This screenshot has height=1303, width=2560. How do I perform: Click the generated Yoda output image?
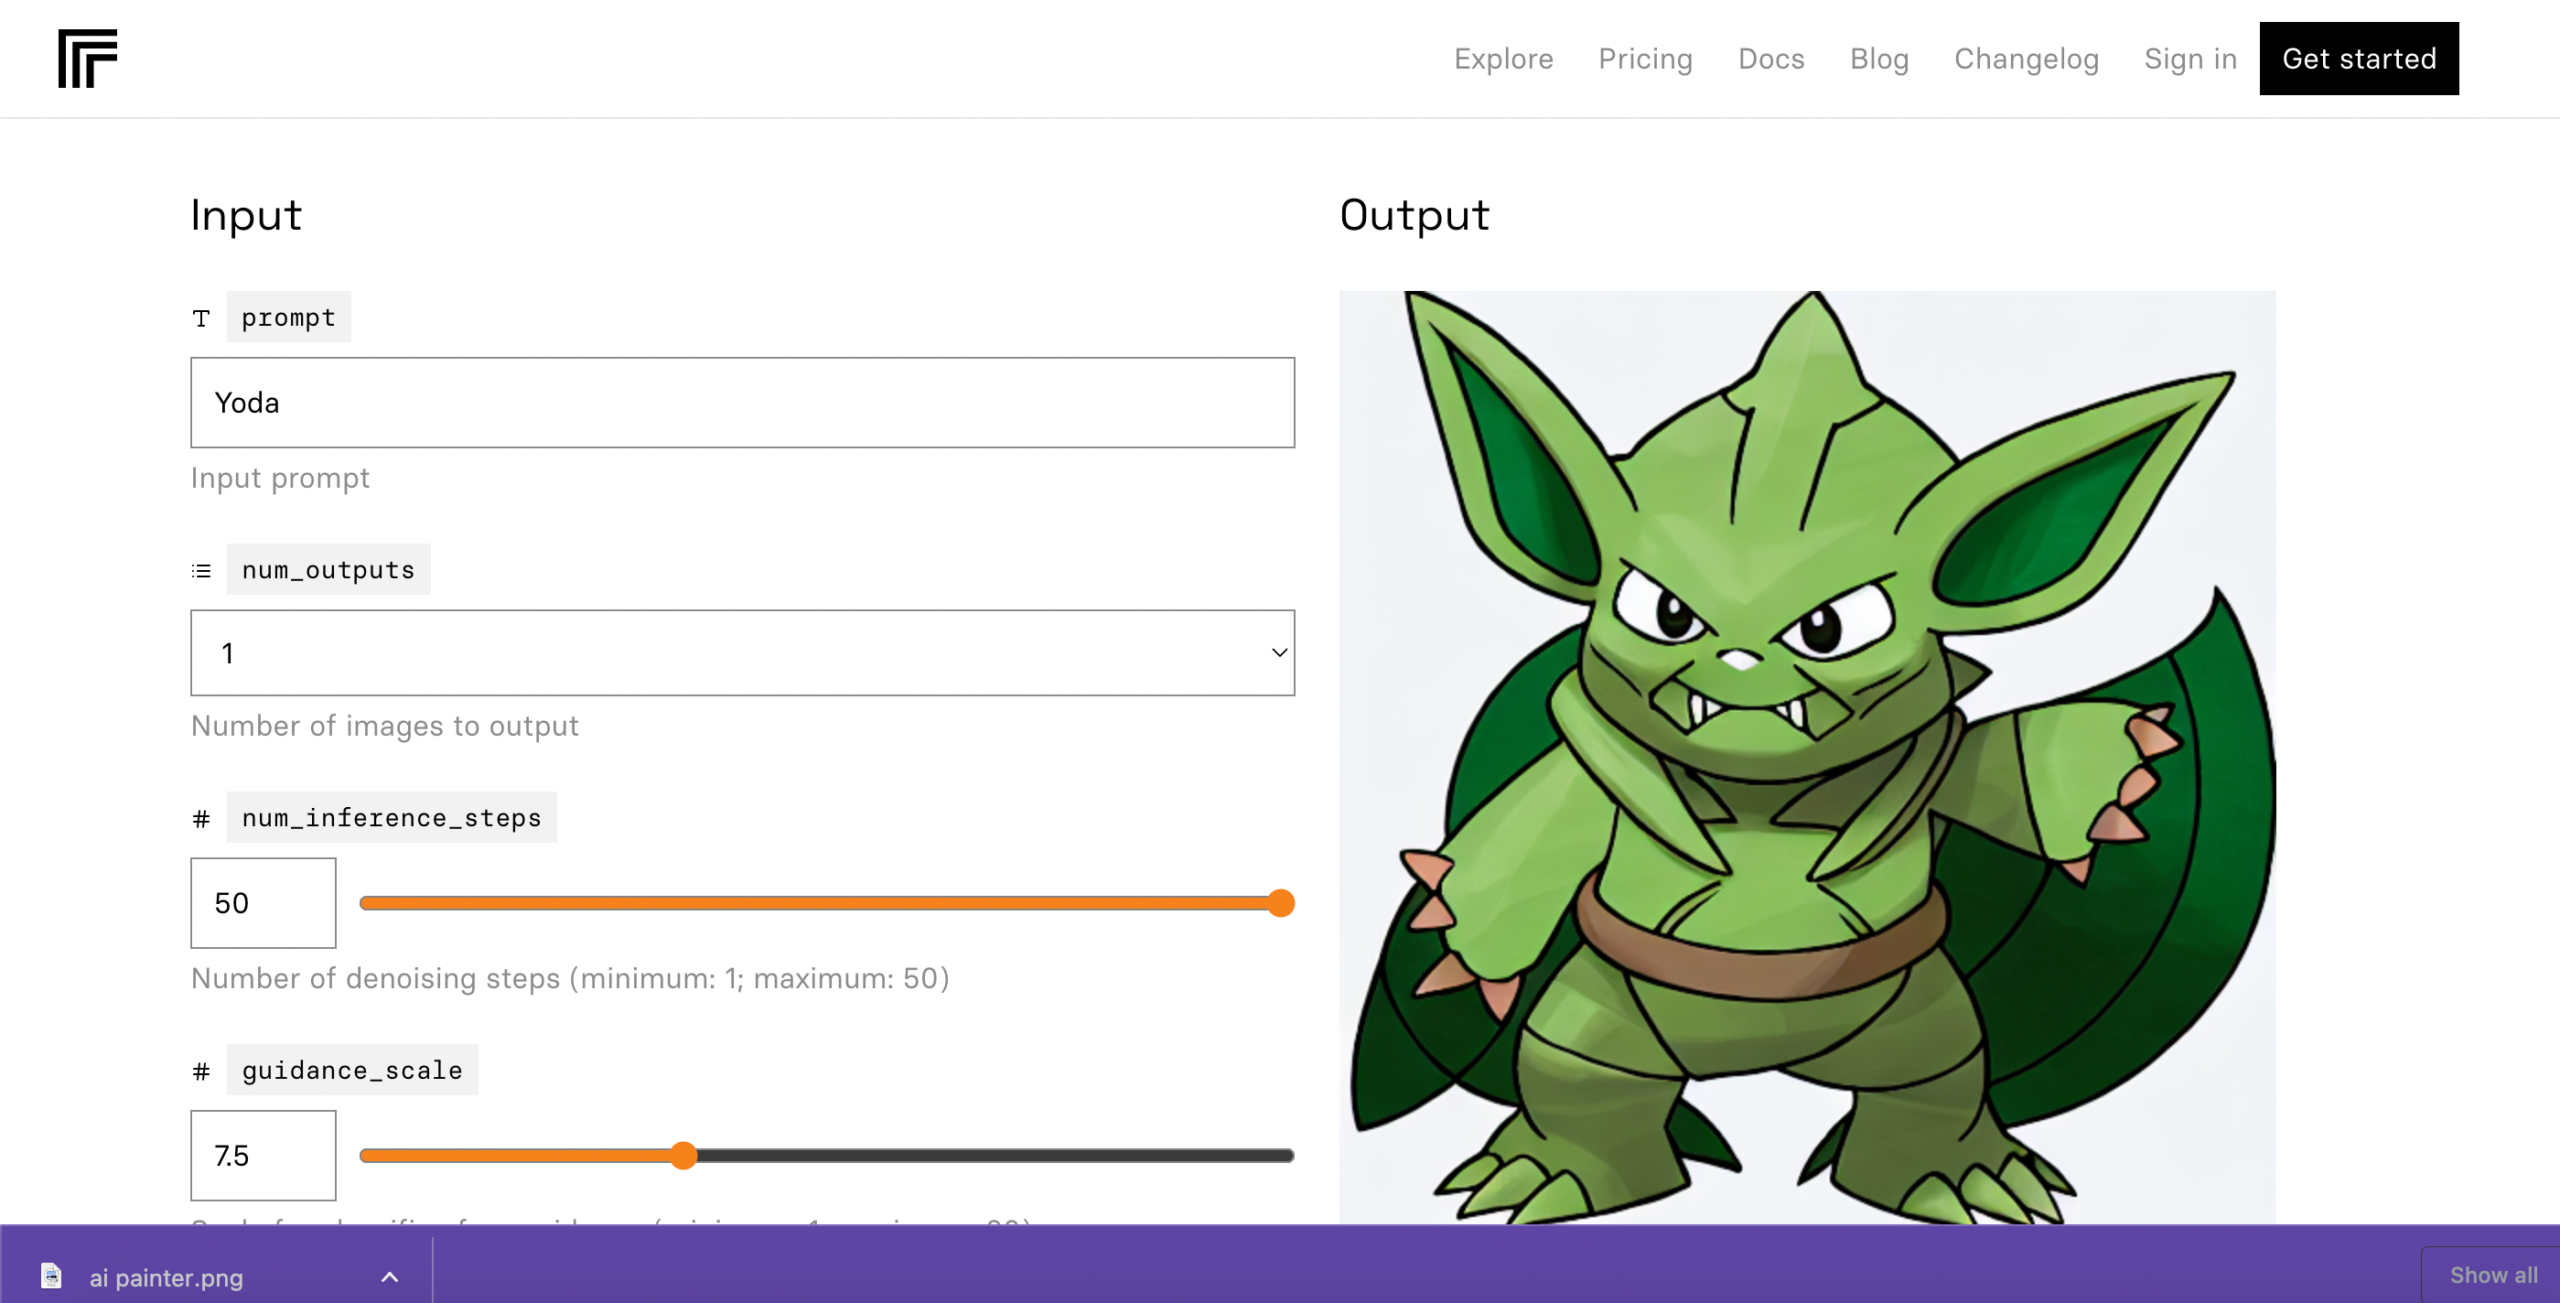coord(1806,756)
